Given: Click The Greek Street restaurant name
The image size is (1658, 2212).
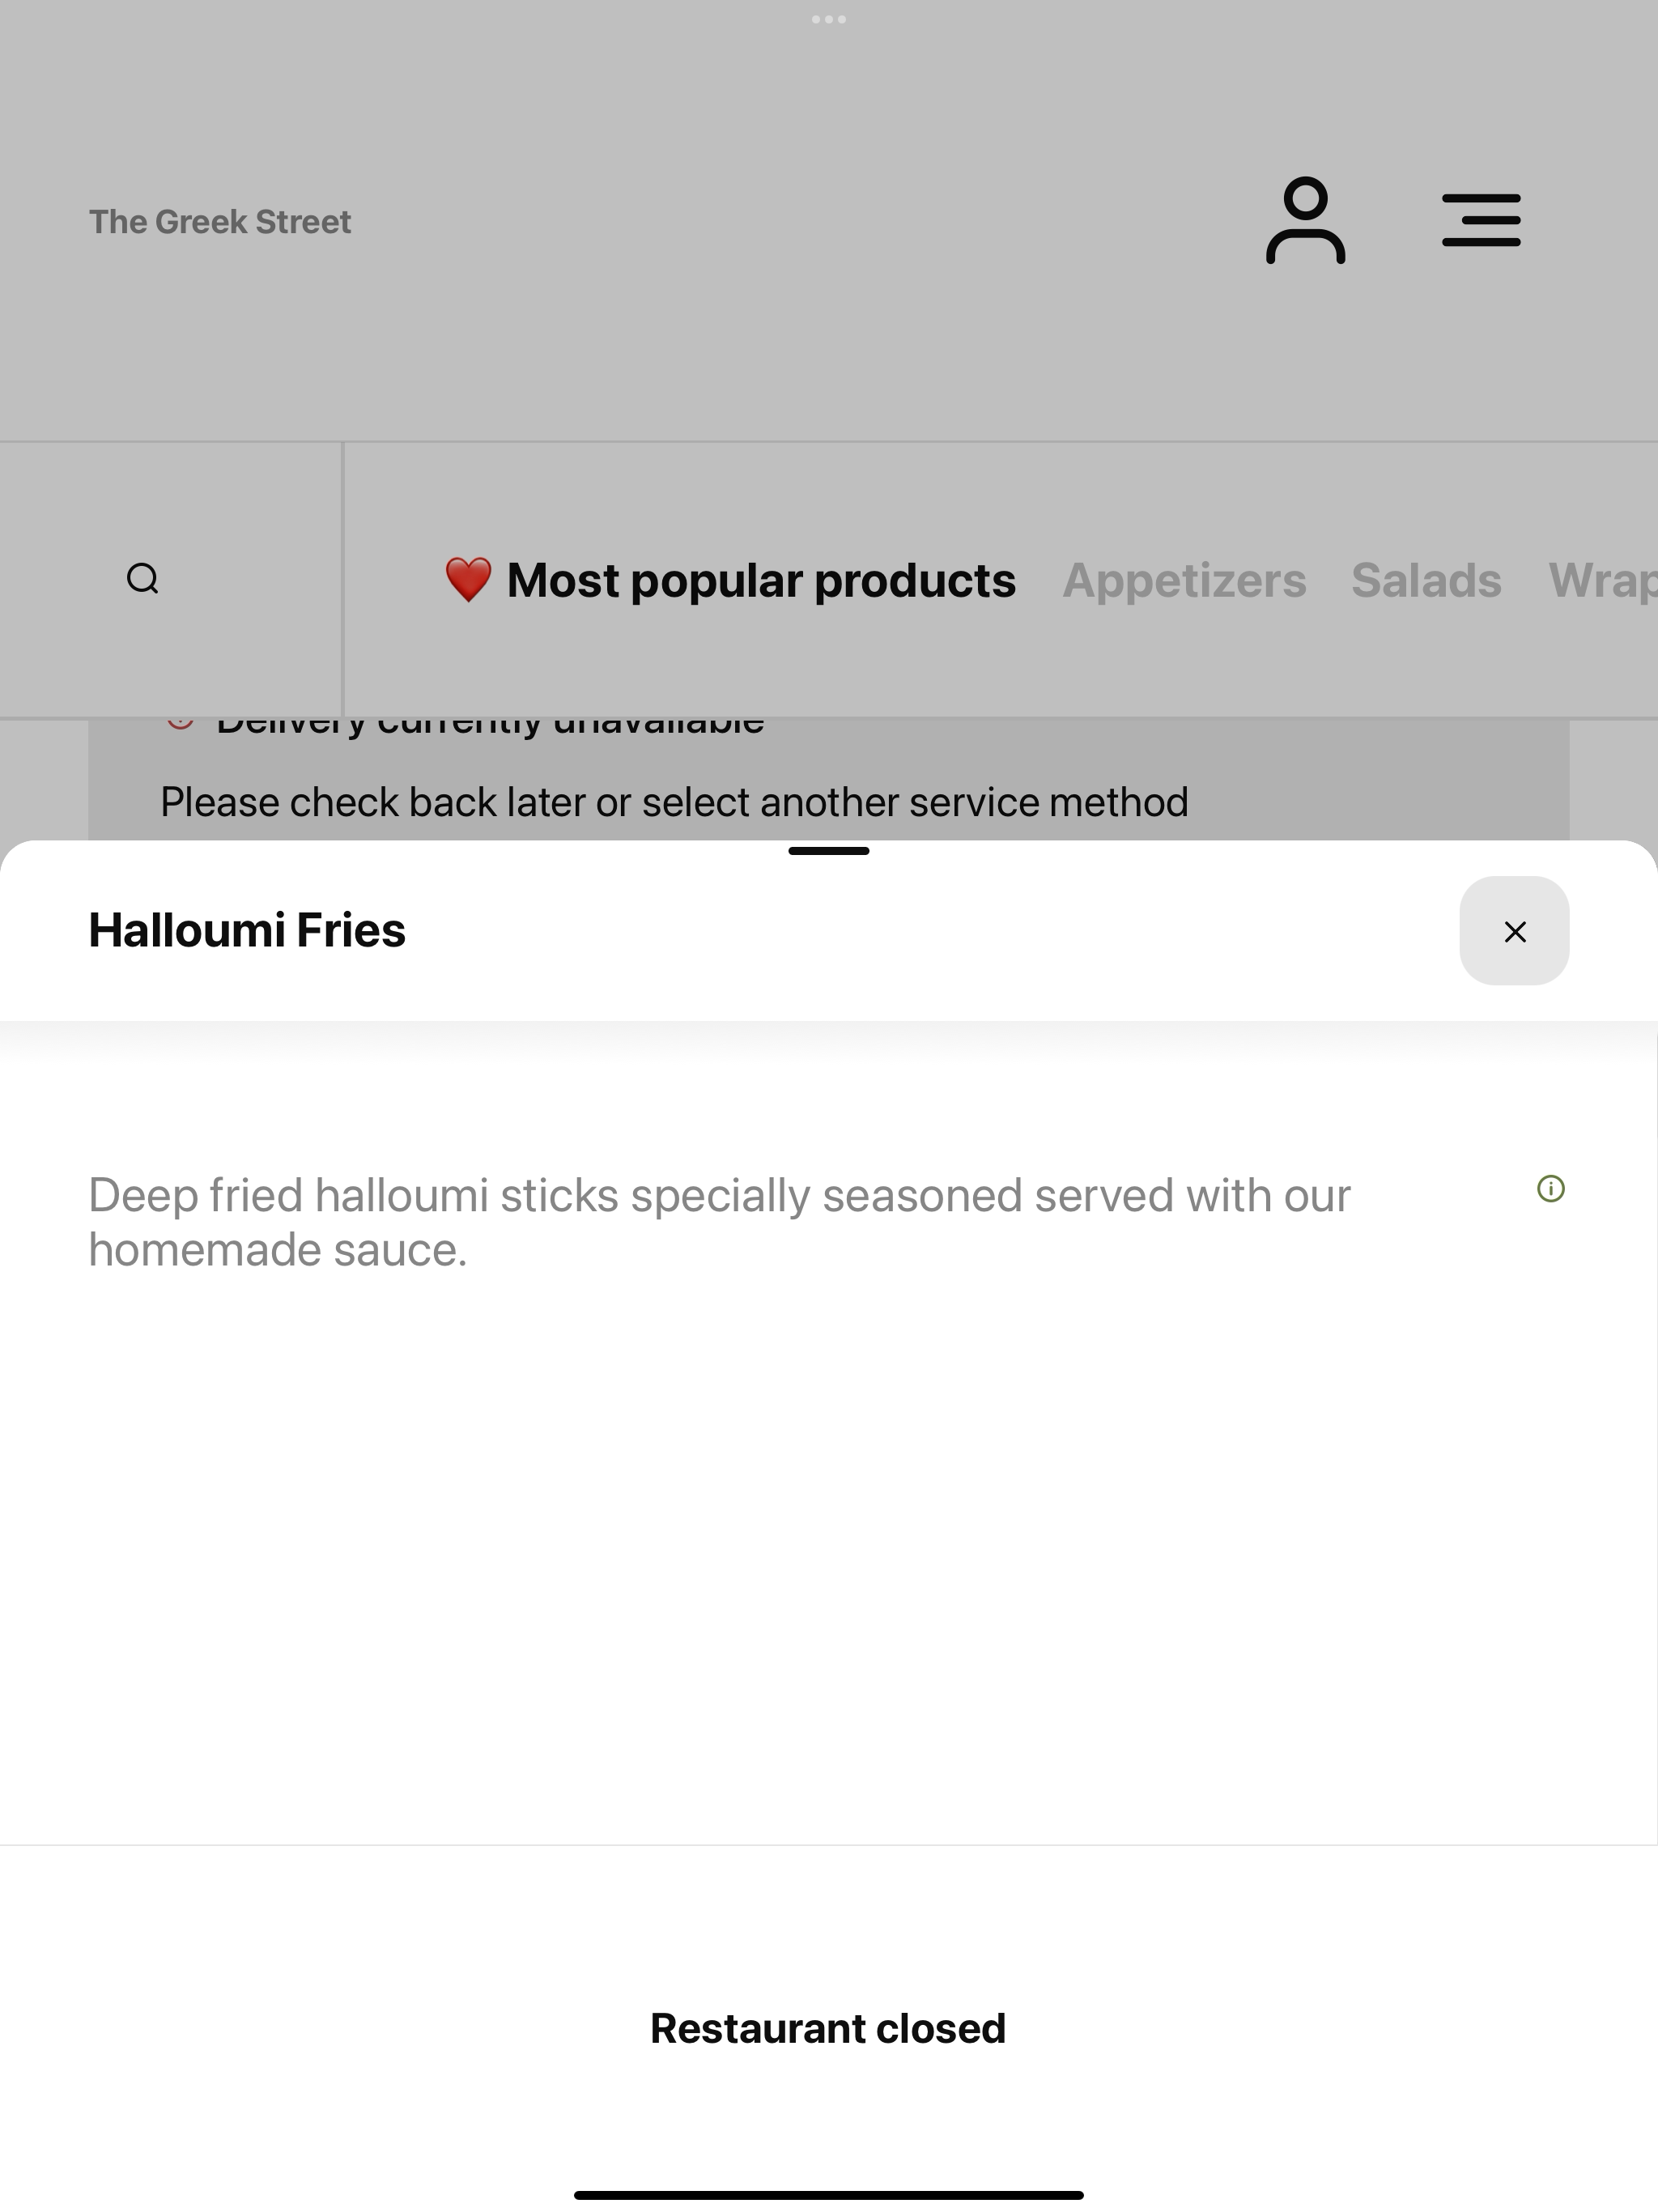Looking at the screenshot, I should [x=220, y=221].
